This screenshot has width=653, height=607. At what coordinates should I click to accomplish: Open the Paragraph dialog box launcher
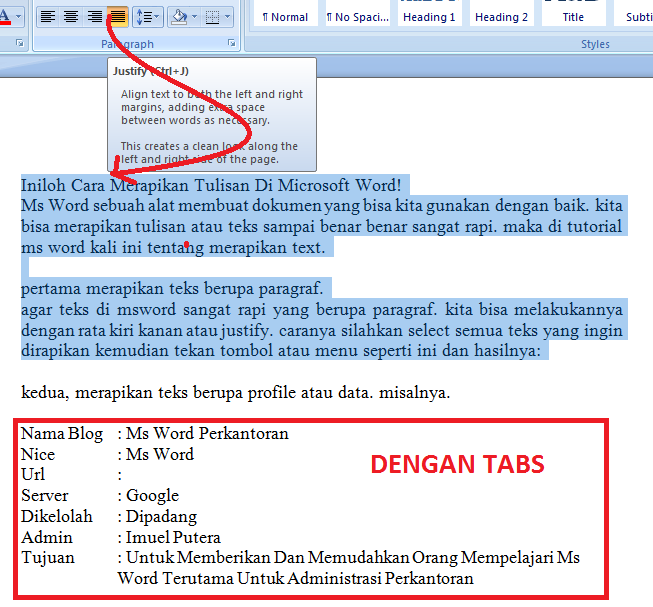(x=232, y=43)
